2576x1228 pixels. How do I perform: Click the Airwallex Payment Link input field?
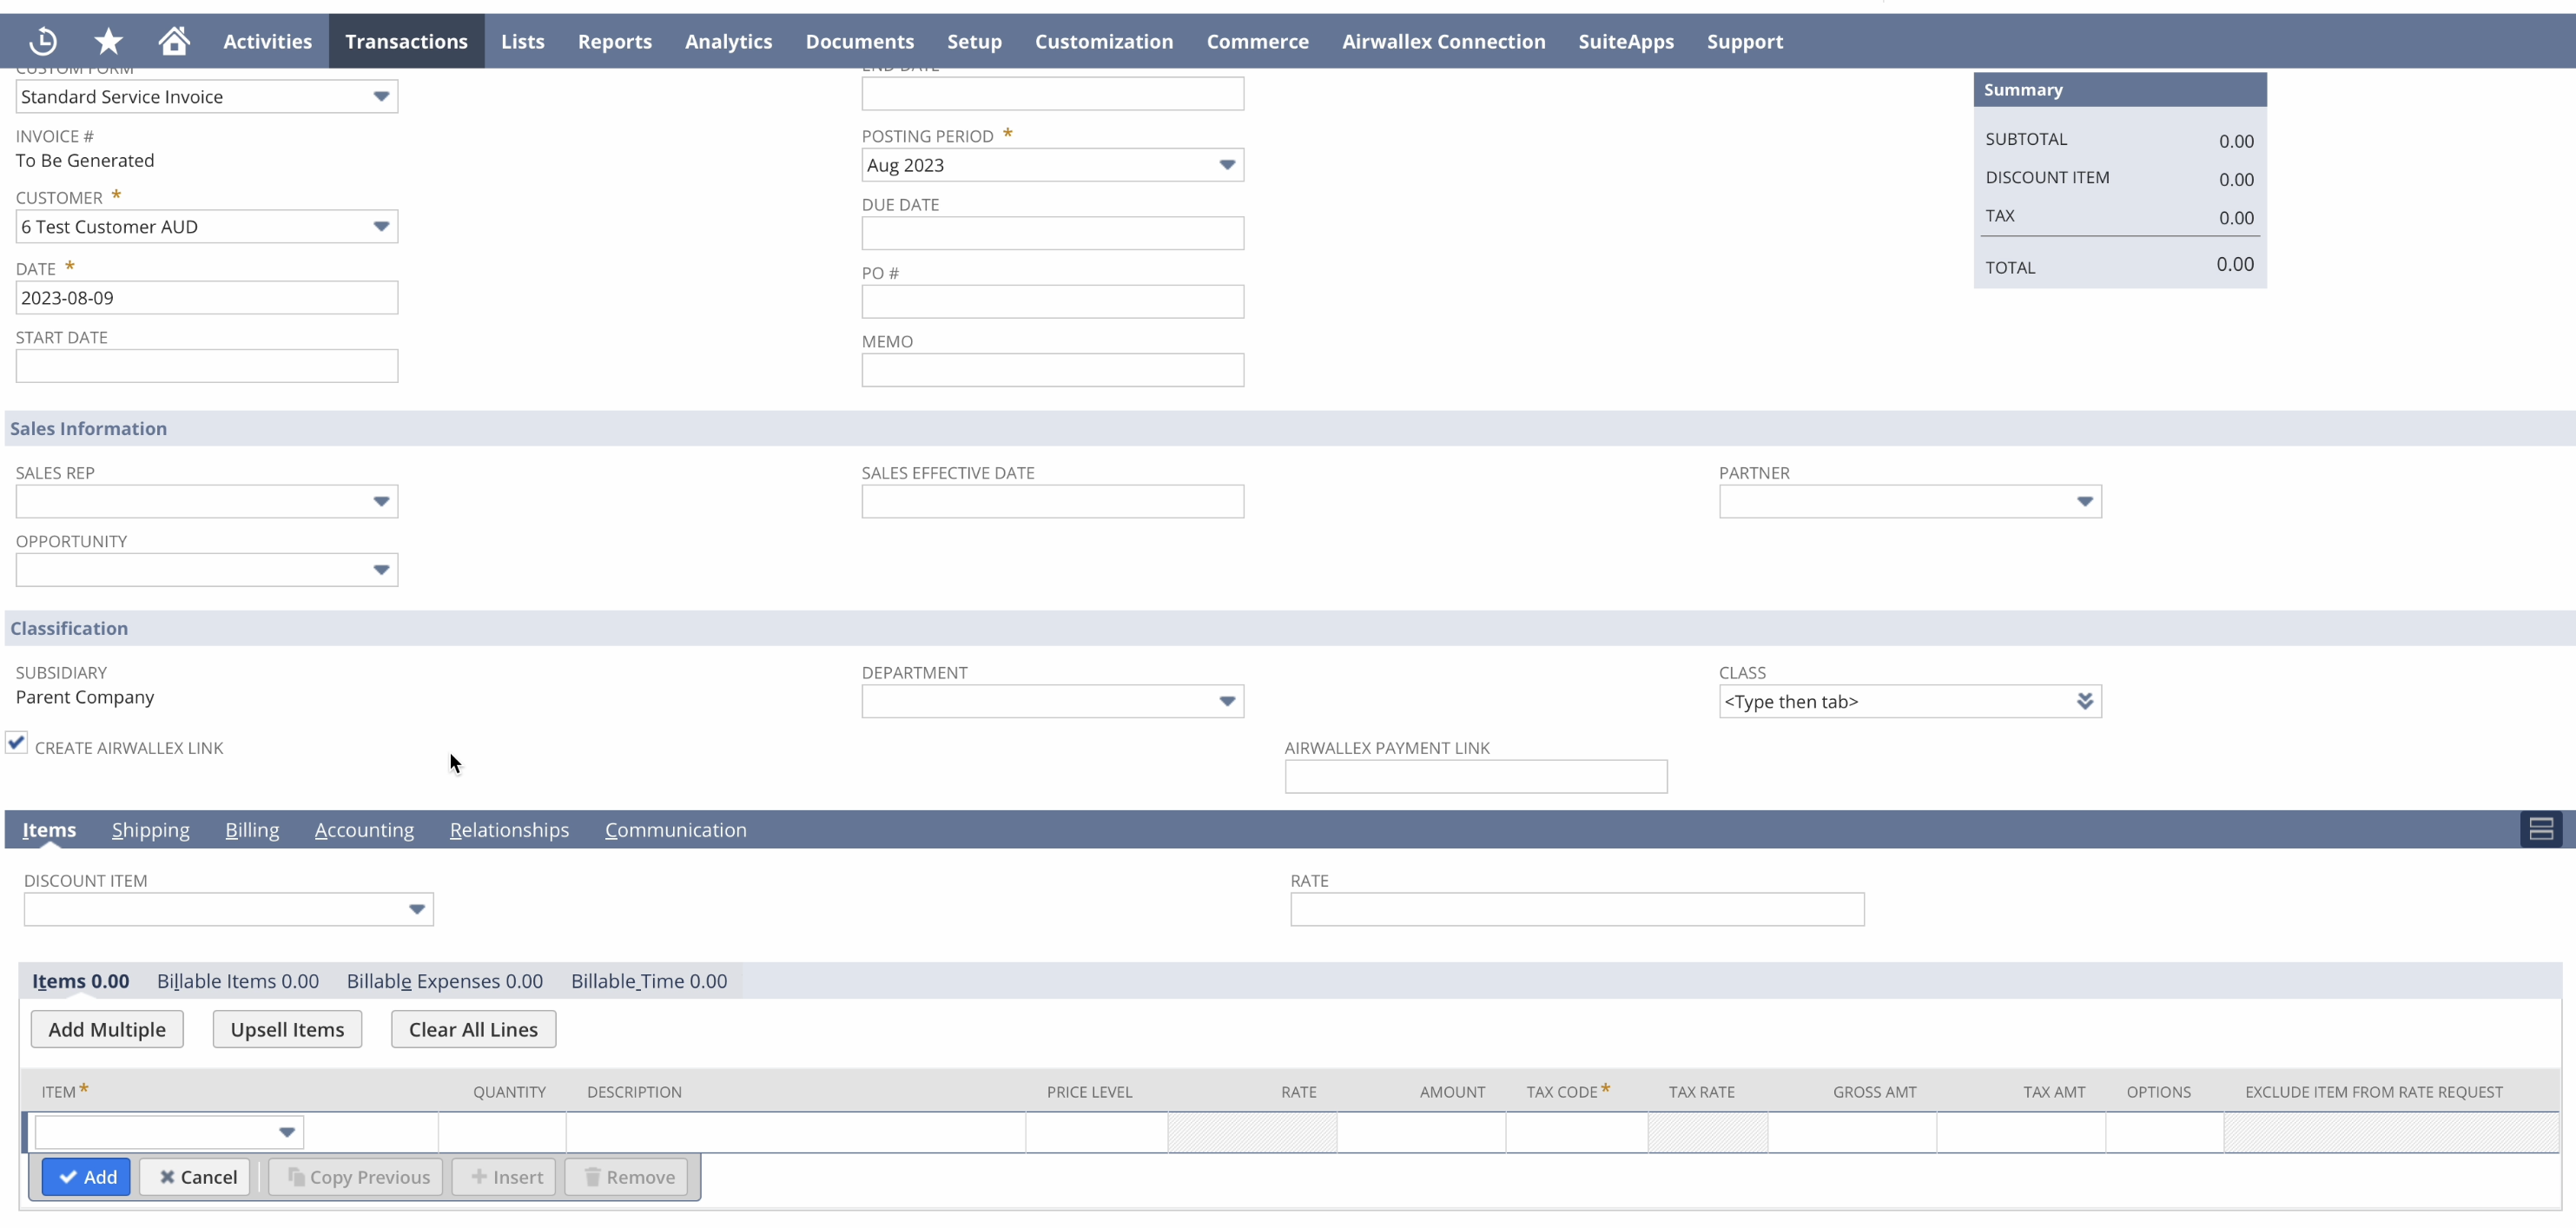[x=1474, y=776]
